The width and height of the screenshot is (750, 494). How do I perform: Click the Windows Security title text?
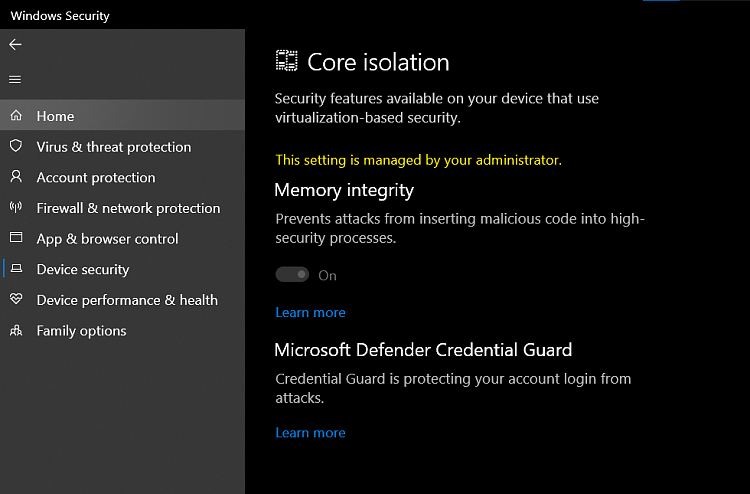tap(60, 16)
